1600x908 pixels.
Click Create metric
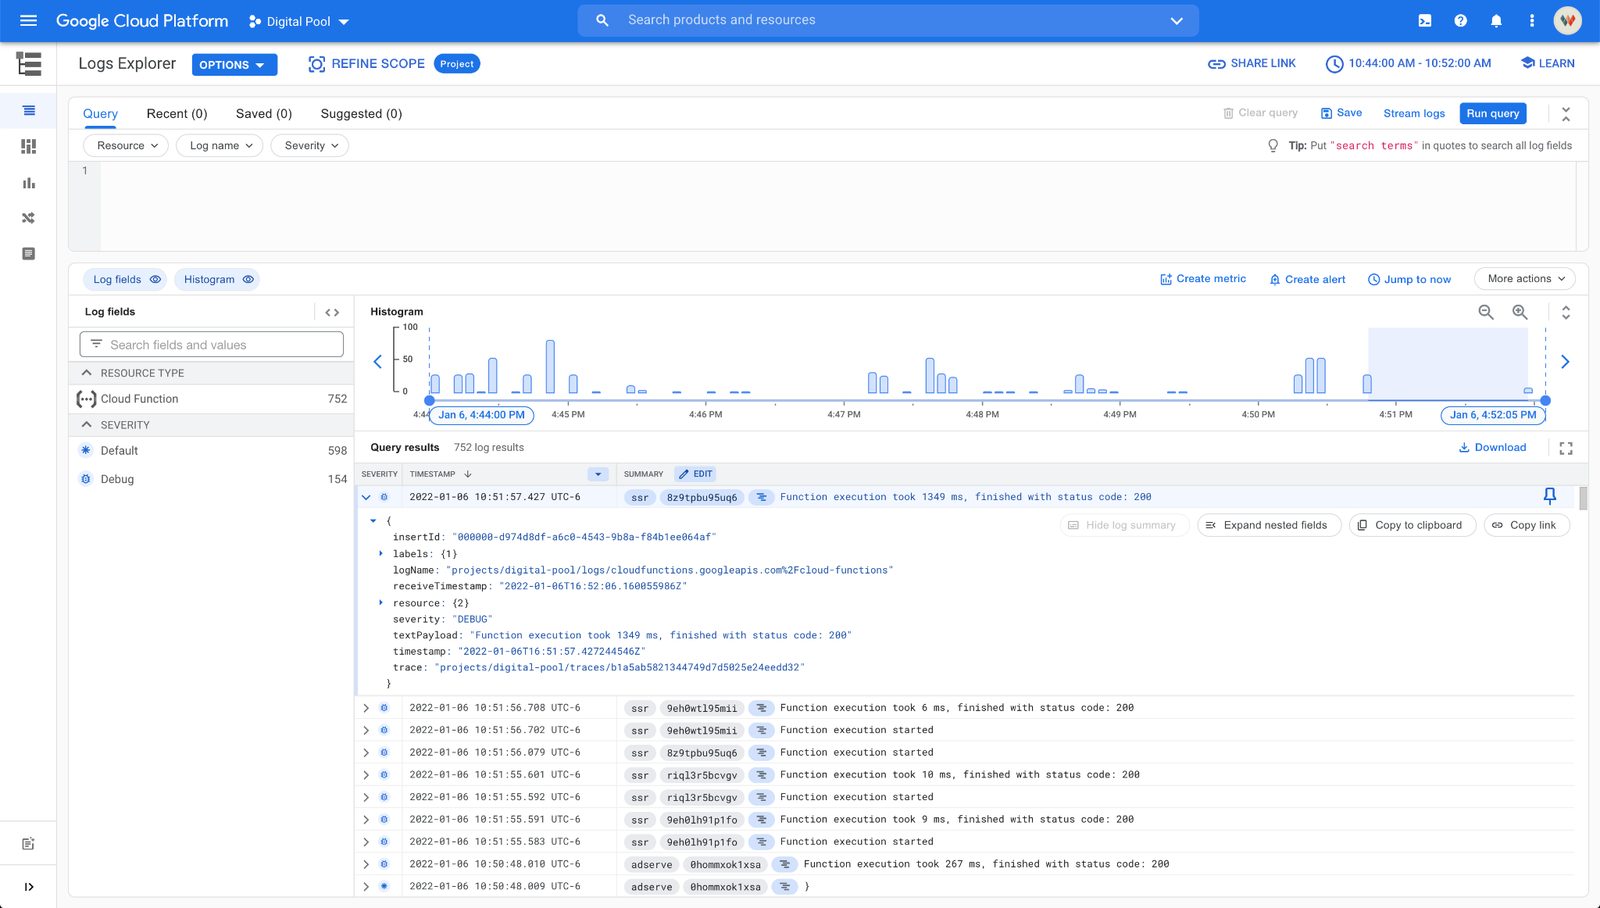1203,279
